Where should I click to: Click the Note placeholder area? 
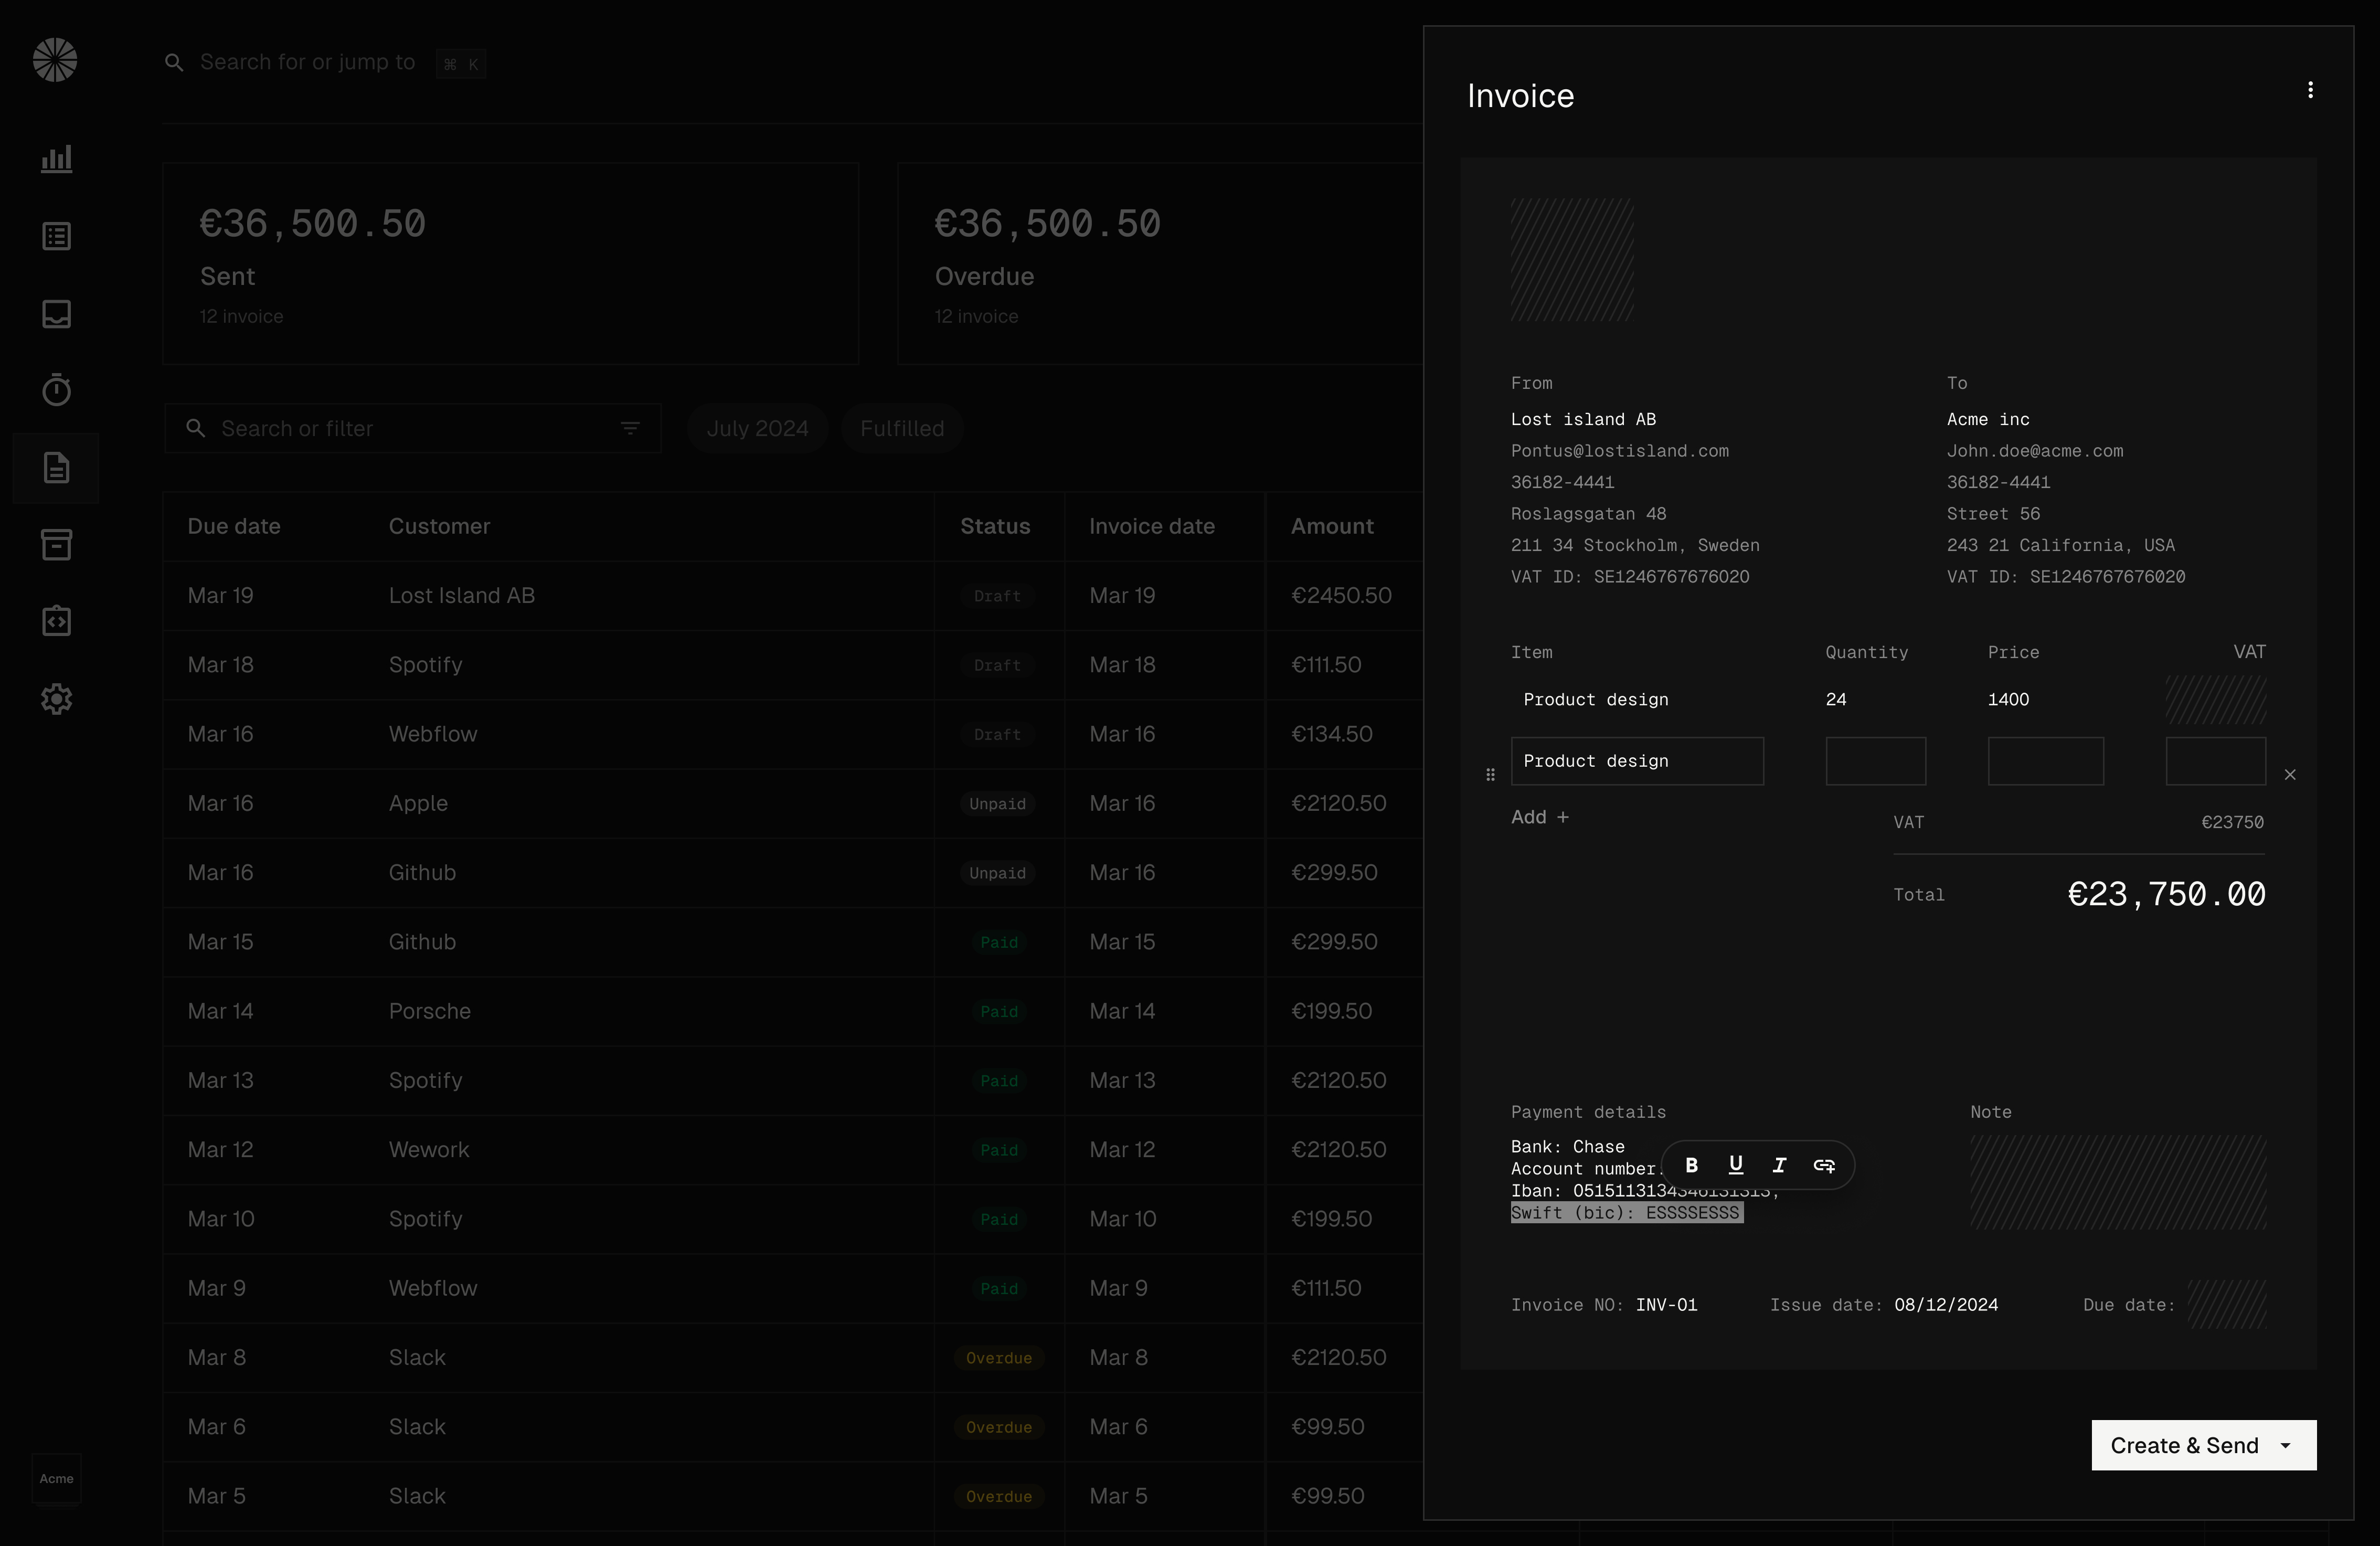click(x=2117, y=1182)
